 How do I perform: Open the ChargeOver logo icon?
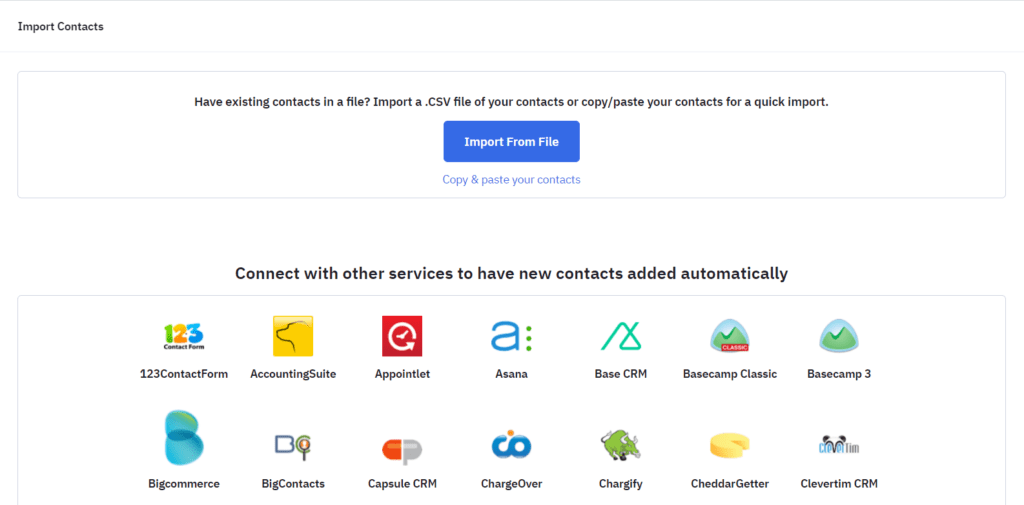(x=511, y=444)
